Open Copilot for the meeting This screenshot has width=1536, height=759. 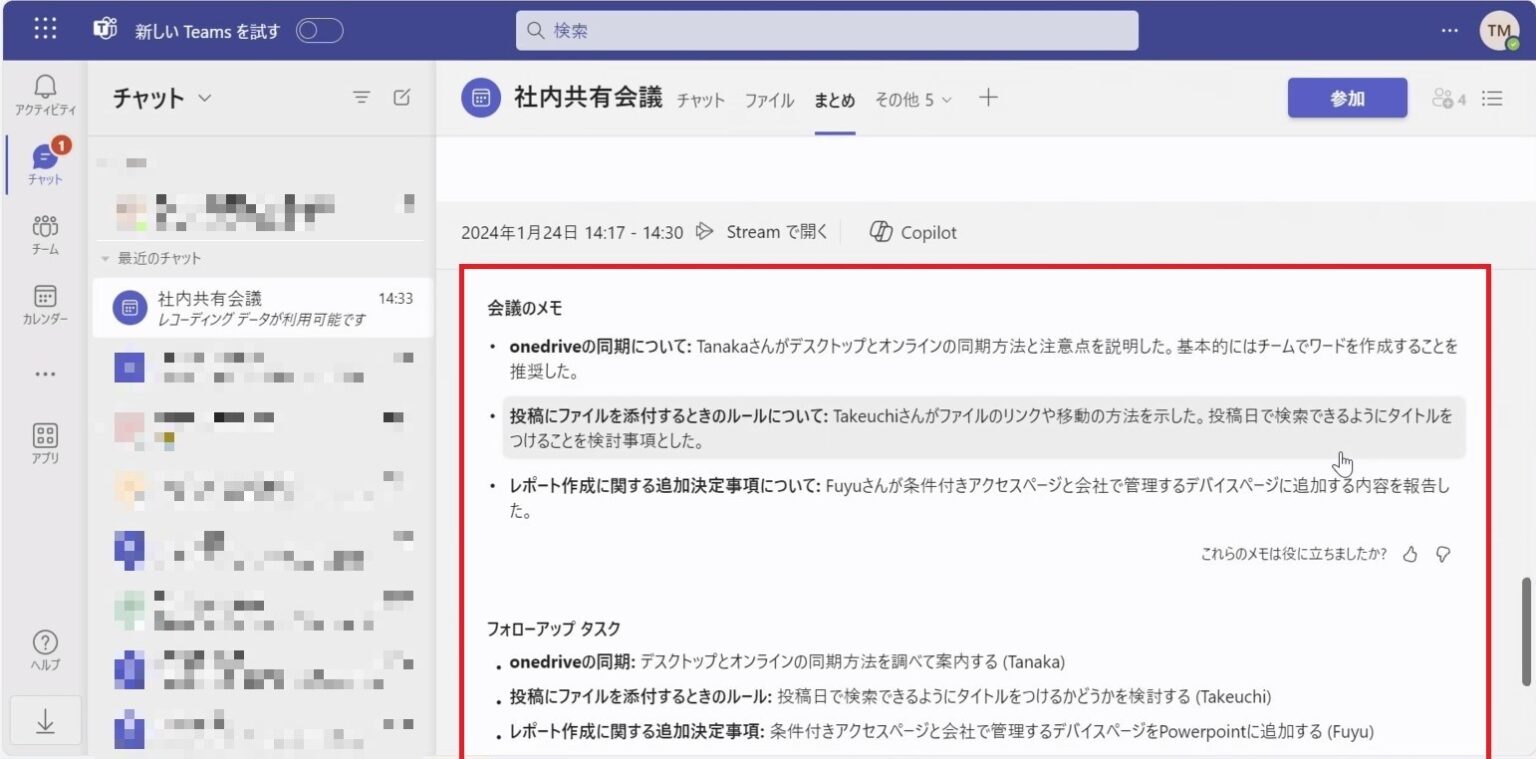point(911,231)
